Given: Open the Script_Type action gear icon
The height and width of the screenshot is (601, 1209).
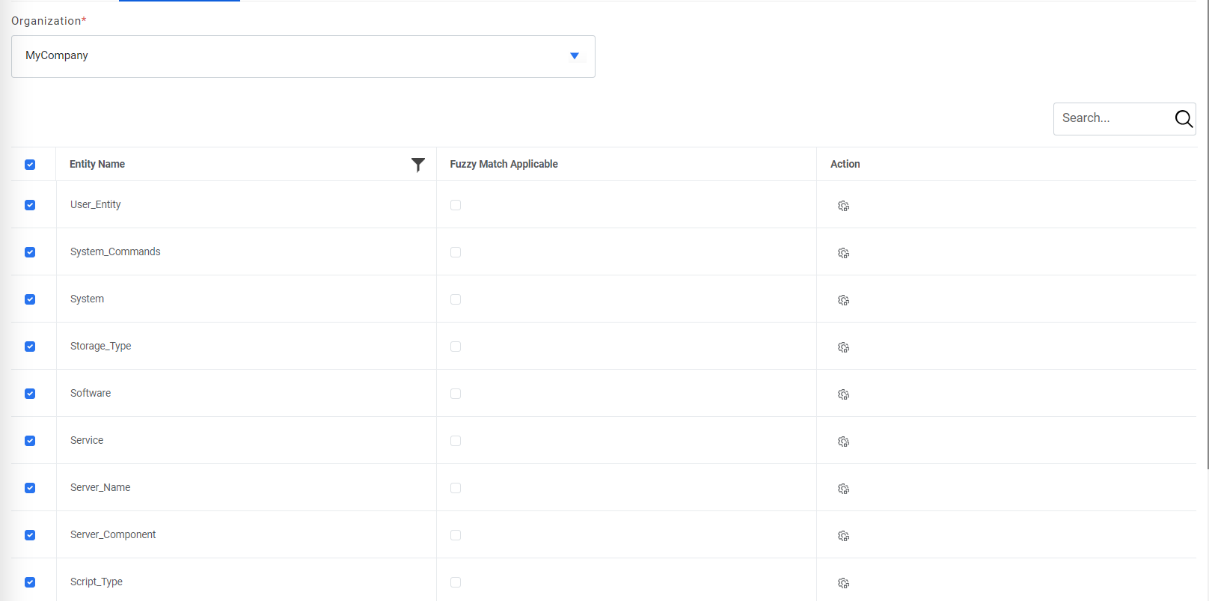Looking at the screenshot, I should 843,583.
